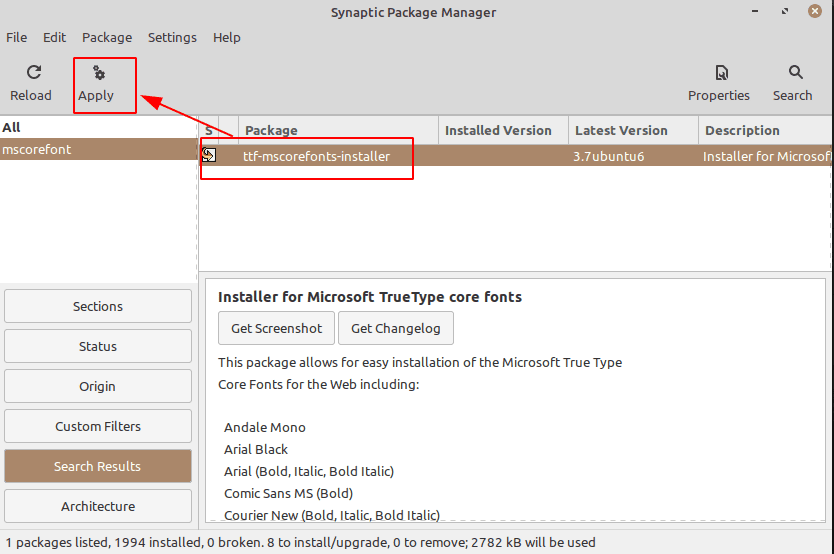Viewport: 834px width, 554px height.
Task: Click the status mark icon for ttf-mscorefonts-installer
Action: (x=208, y=155)
